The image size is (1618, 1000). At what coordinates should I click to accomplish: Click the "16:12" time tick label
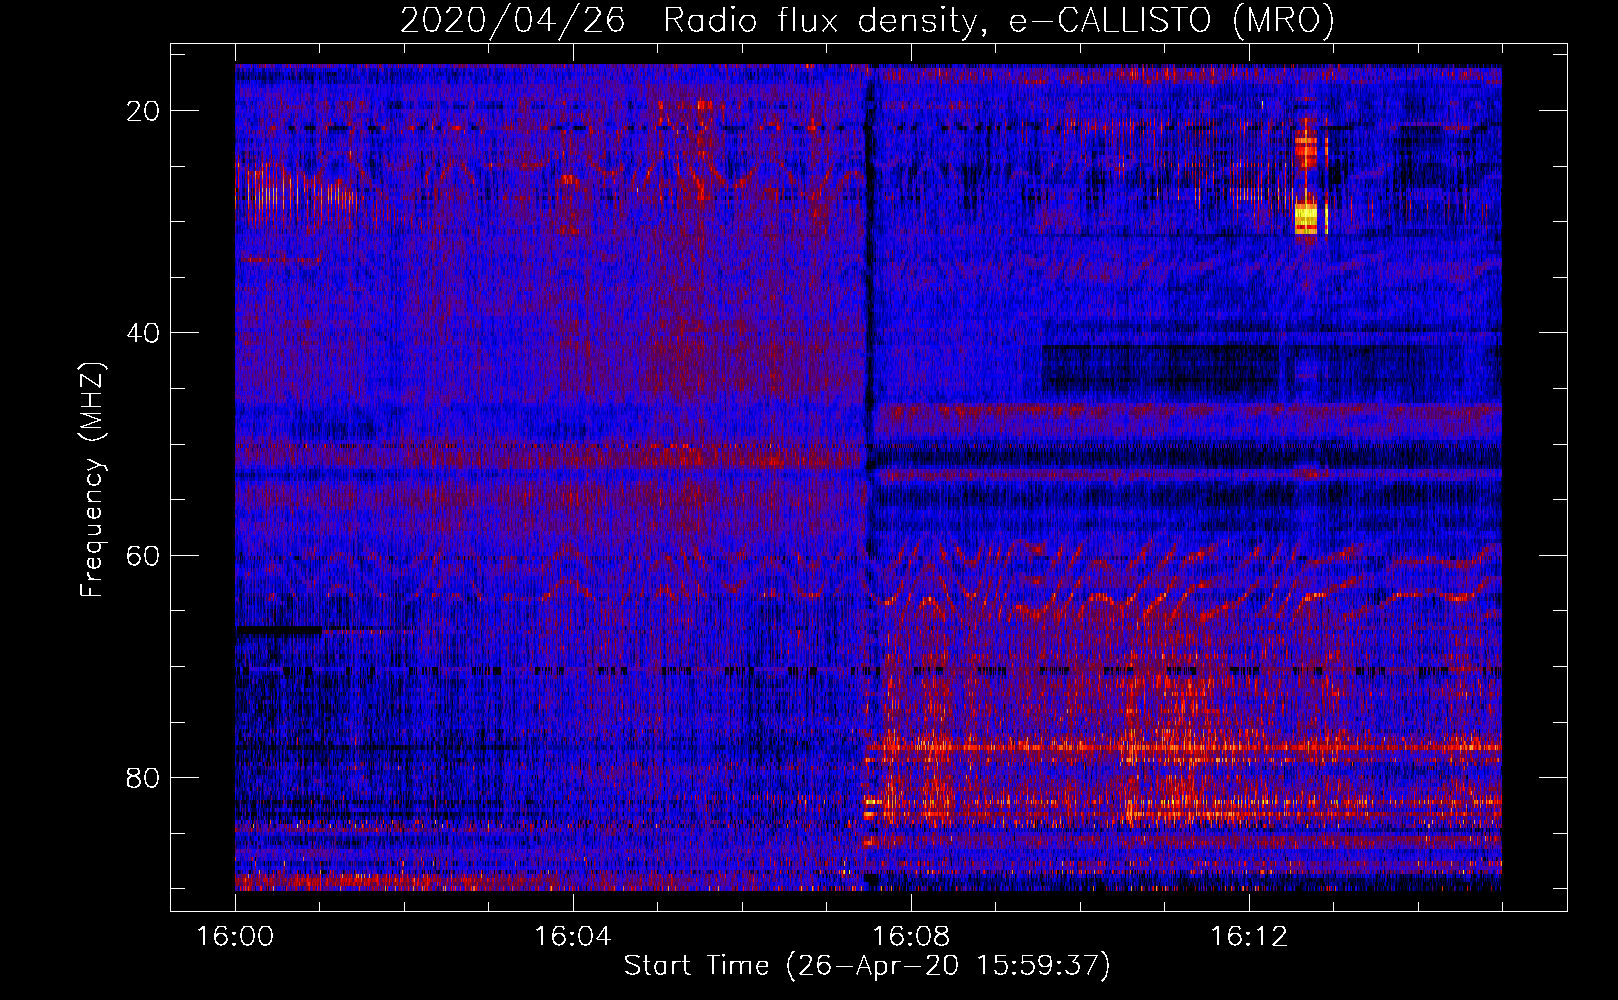click(1248, 937)
